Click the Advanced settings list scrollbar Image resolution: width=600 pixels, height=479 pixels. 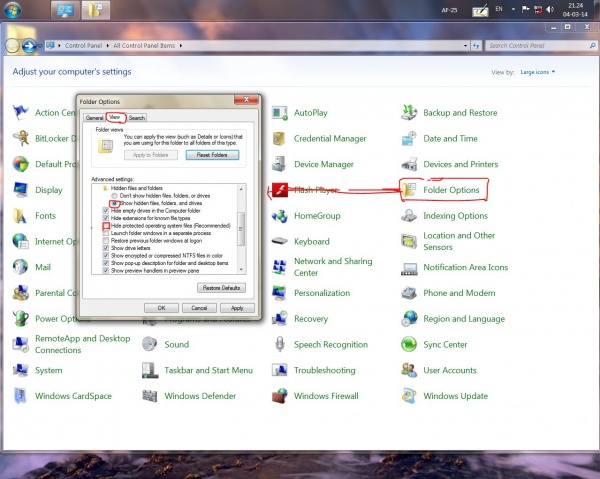240,230
